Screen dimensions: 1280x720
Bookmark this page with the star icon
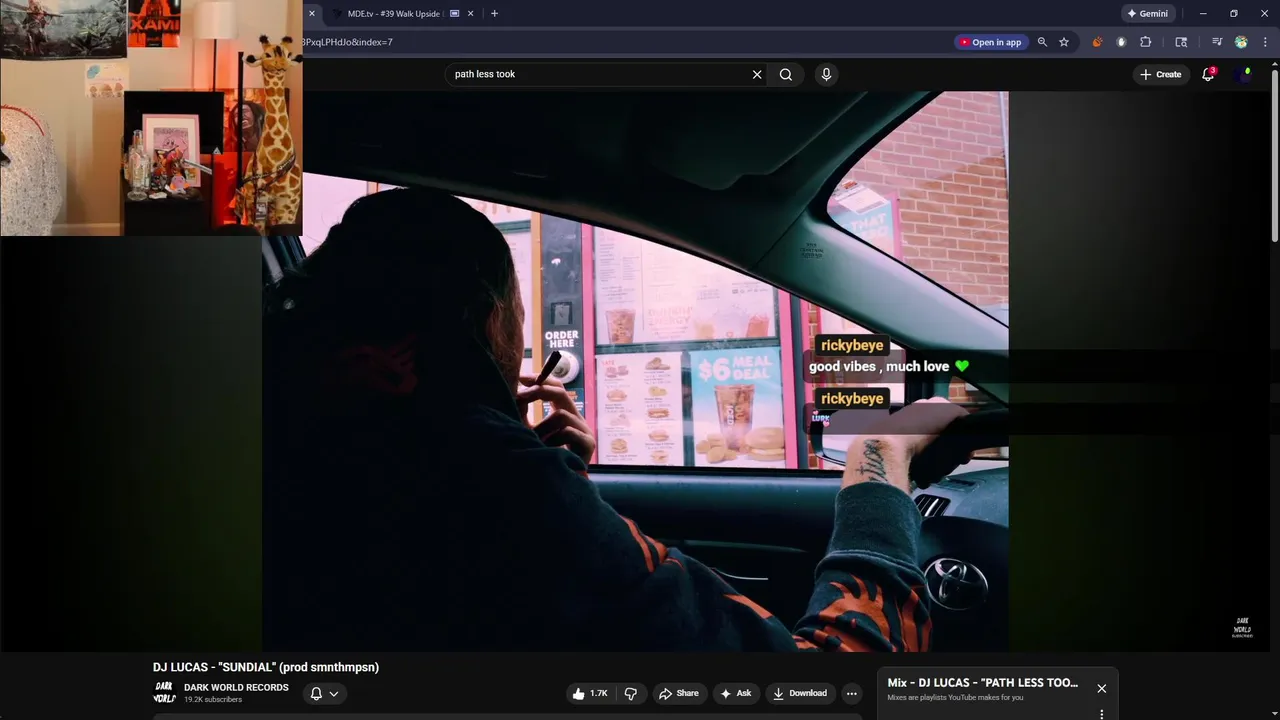[1064, 42]
